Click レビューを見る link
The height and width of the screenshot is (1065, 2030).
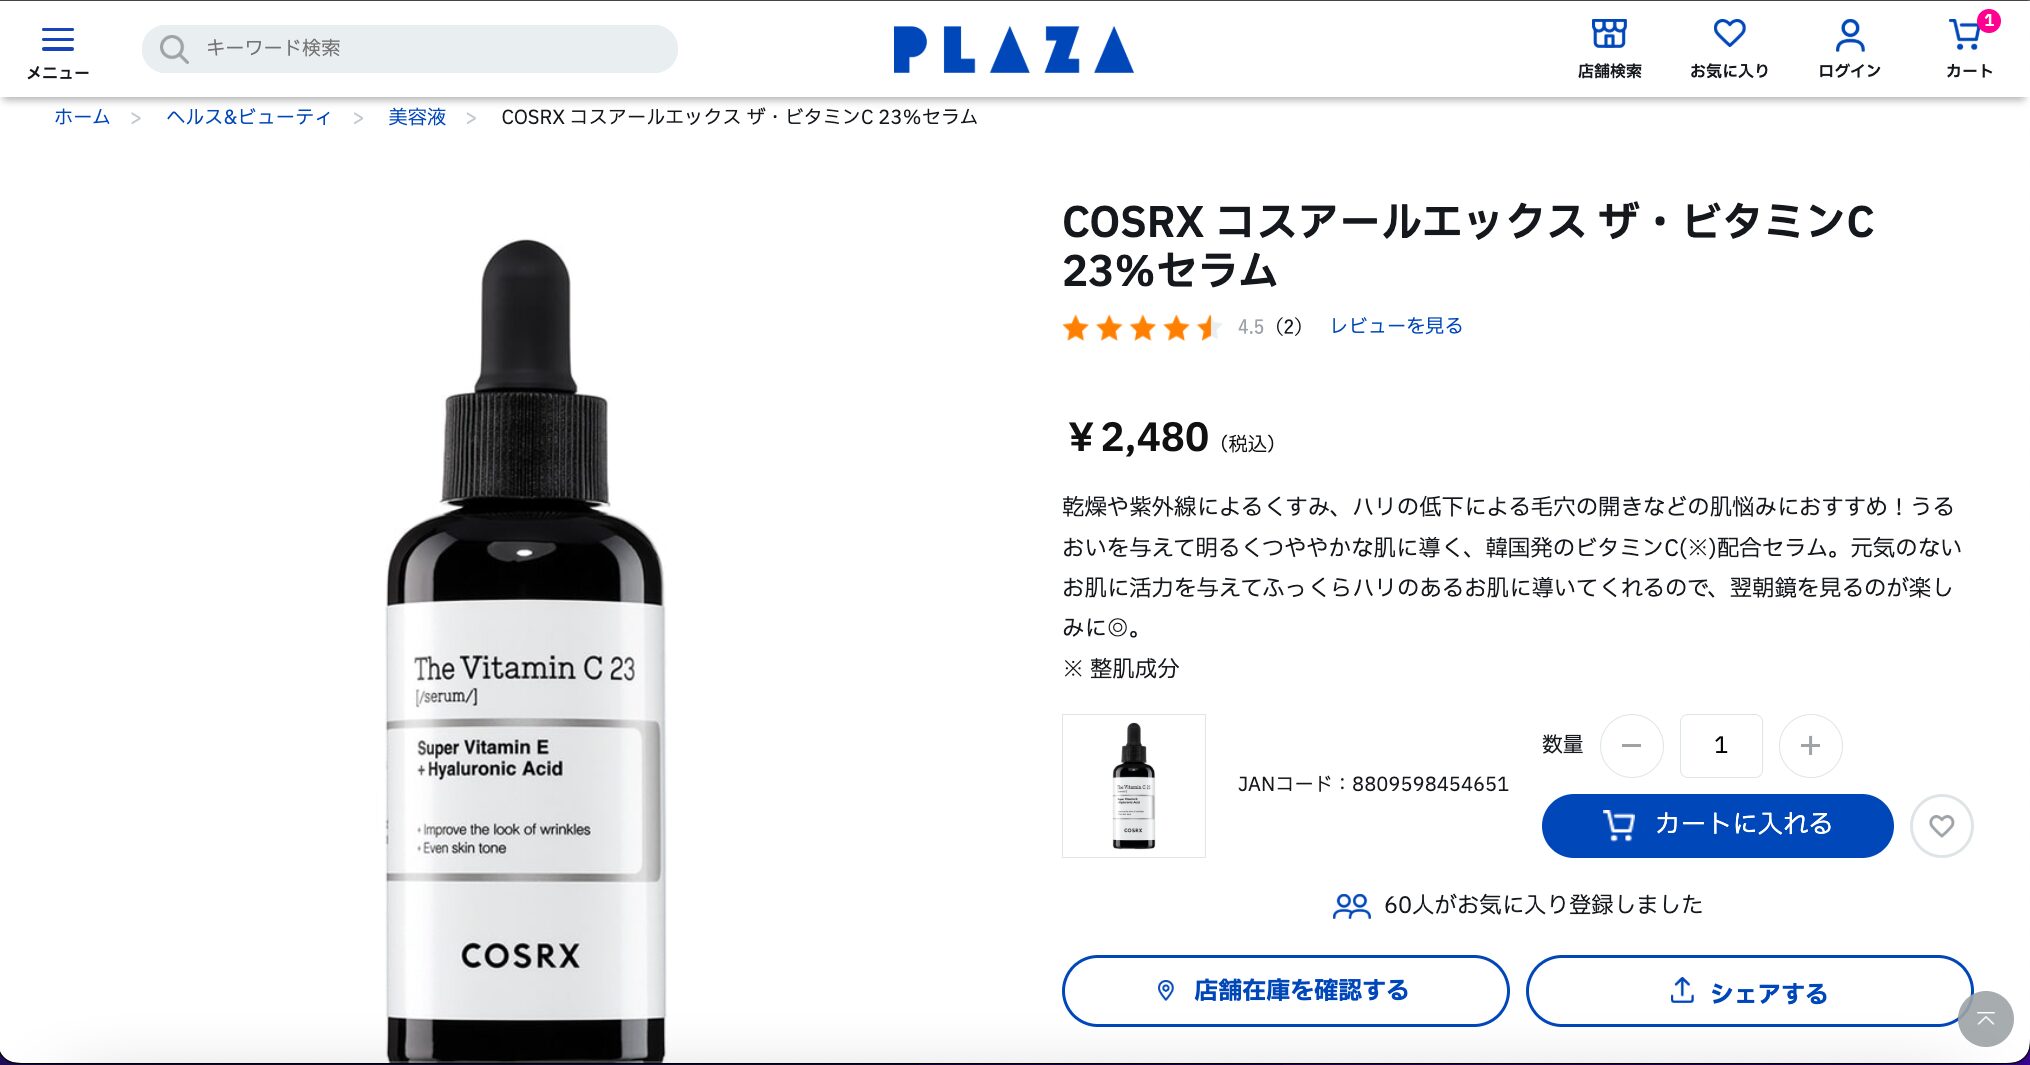tap(1396, 326)
